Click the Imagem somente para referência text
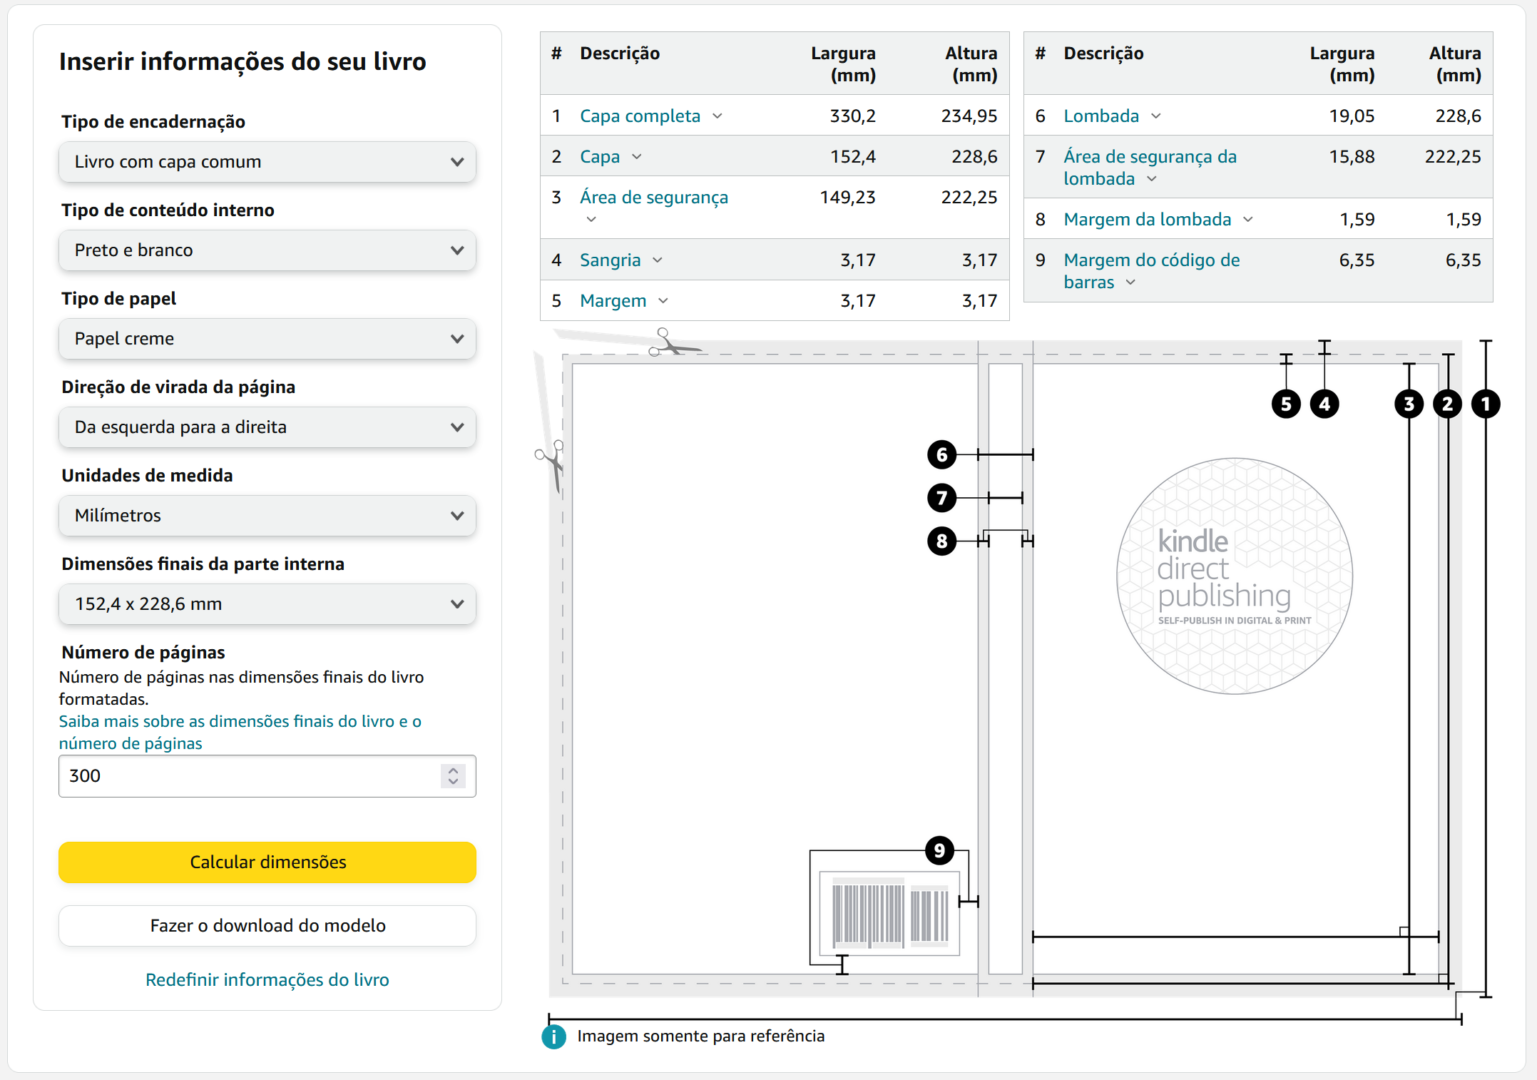This screenshot has height=1080, width=1537. (701, 1036)
